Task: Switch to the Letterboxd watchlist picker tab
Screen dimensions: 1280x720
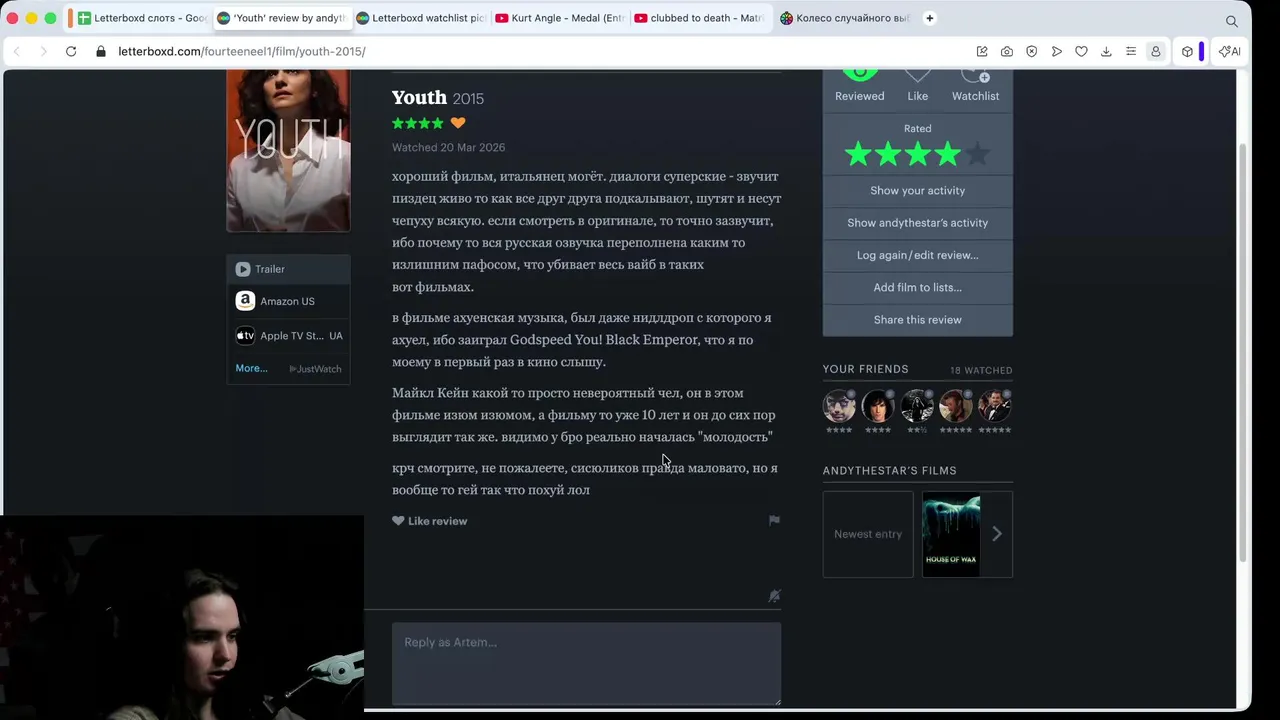Action: click(421, 18)
